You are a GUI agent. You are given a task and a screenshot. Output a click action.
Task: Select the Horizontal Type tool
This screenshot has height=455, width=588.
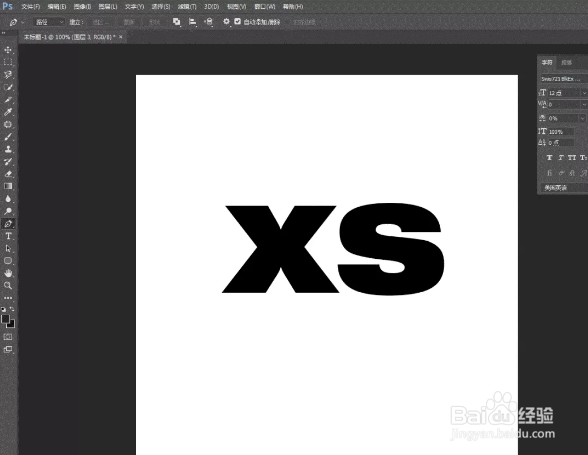tap(8, 236)
